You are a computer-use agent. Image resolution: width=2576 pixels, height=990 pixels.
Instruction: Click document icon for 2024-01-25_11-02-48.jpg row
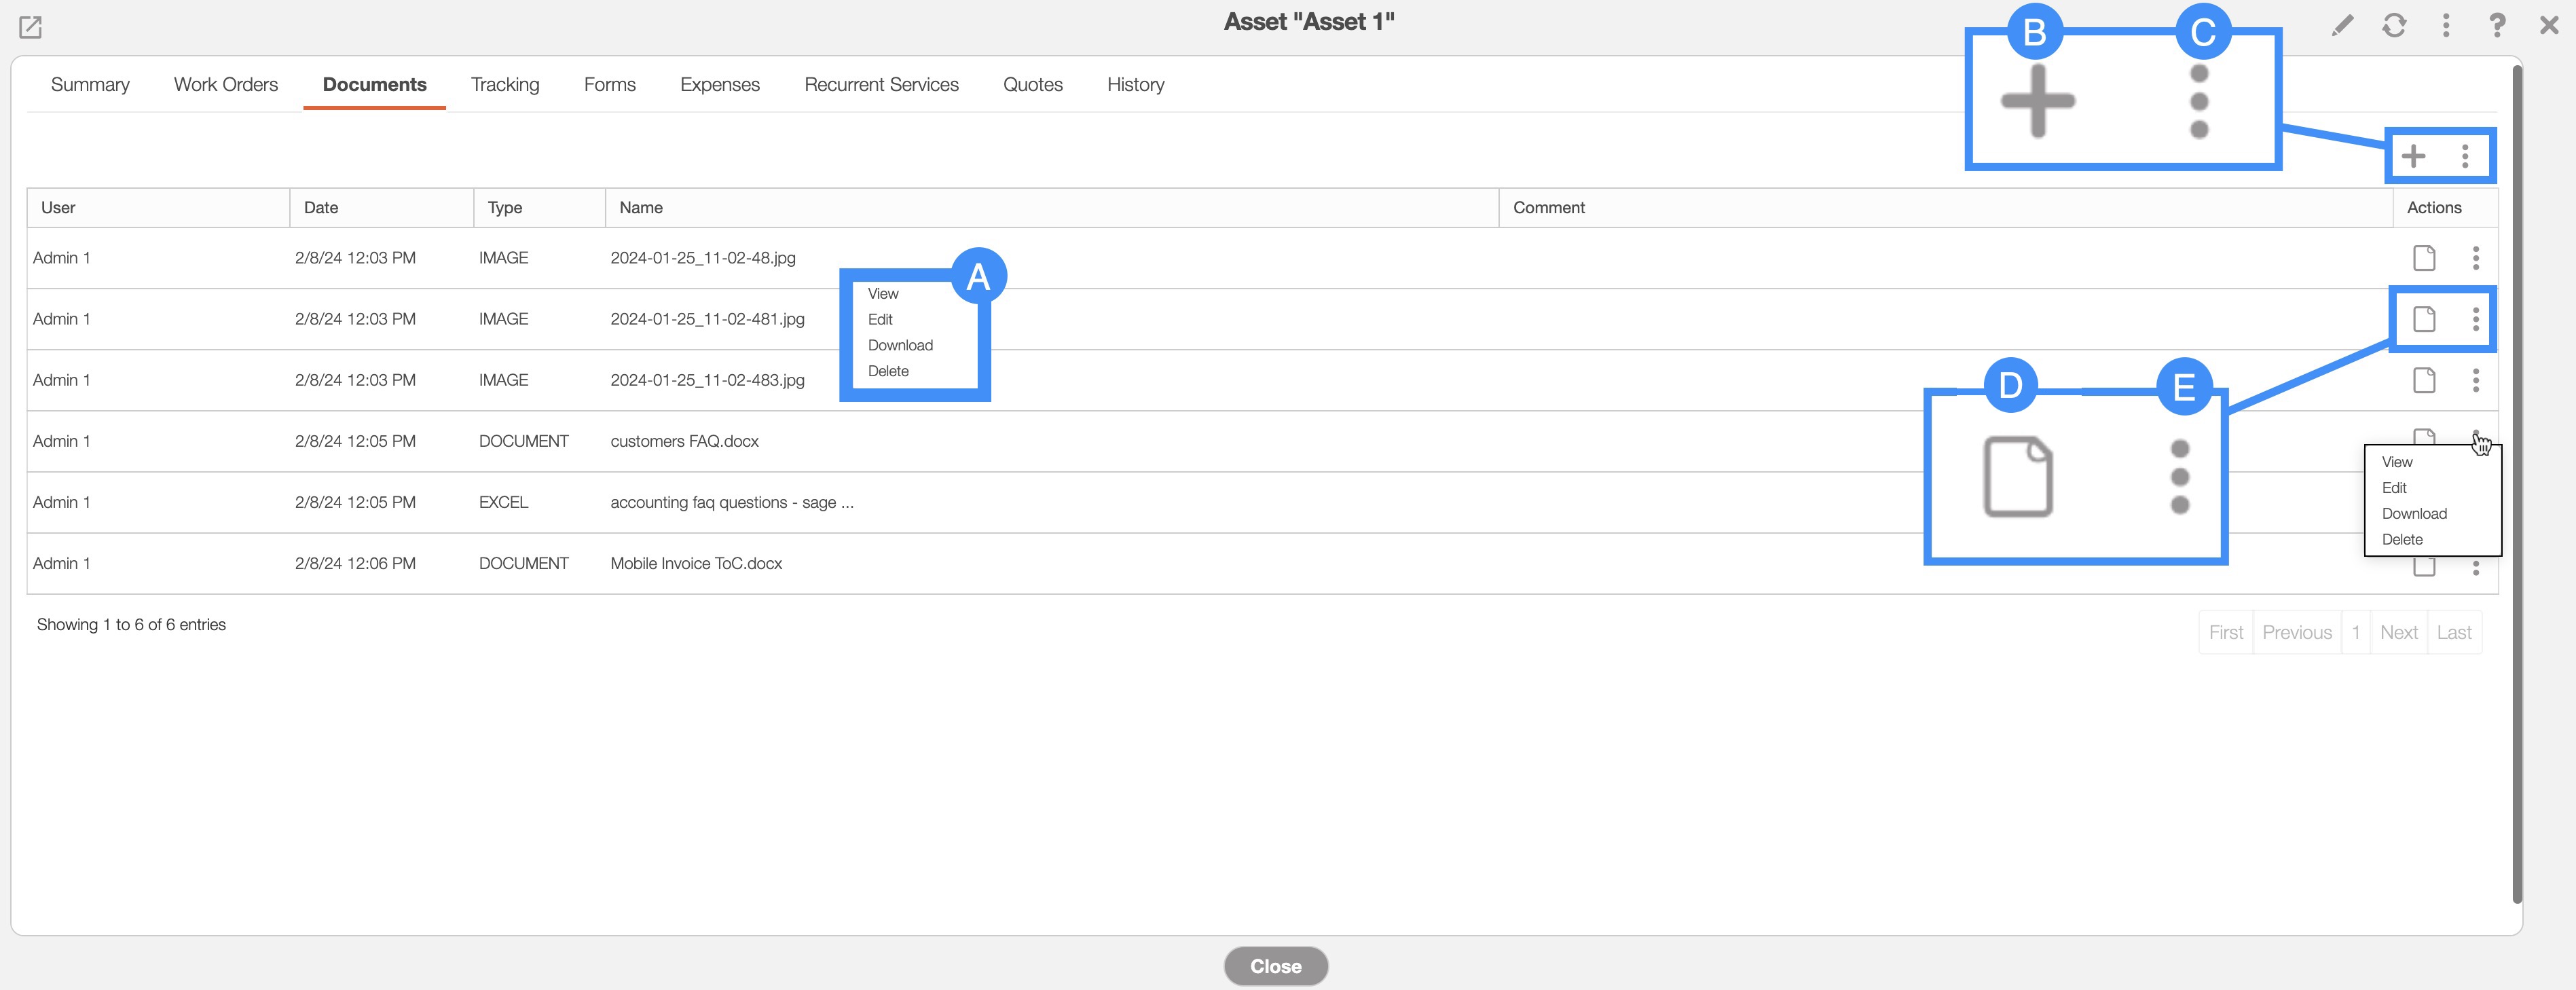pos(2424,258)
